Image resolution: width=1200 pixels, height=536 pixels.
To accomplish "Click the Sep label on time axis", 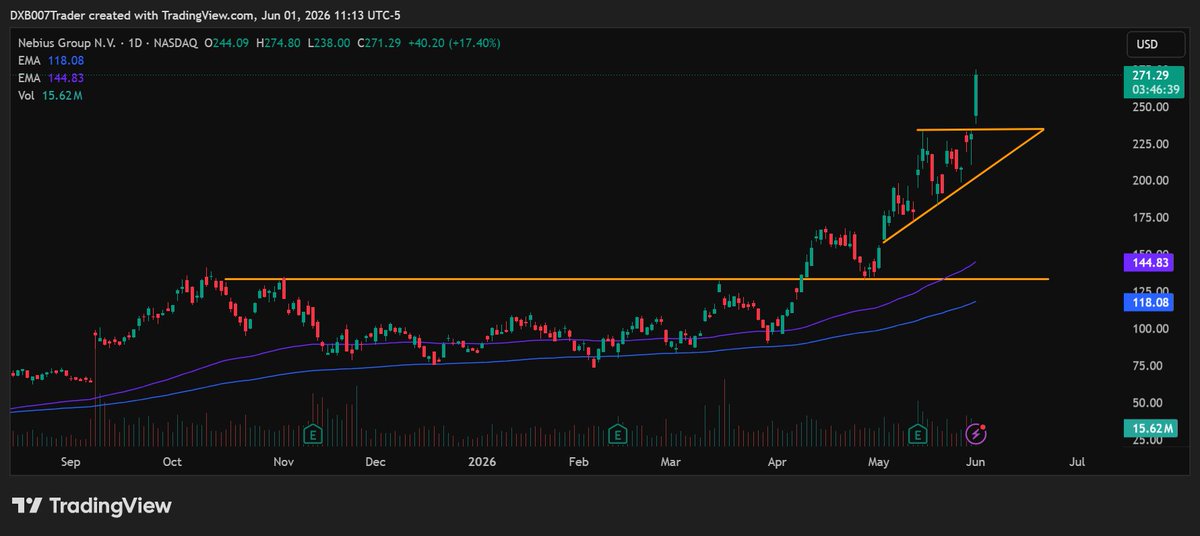I will pos(70,463).
